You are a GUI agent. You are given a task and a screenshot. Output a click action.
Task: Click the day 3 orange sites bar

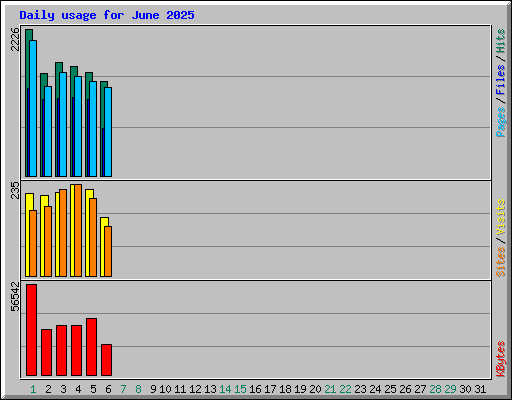(63, 233)
